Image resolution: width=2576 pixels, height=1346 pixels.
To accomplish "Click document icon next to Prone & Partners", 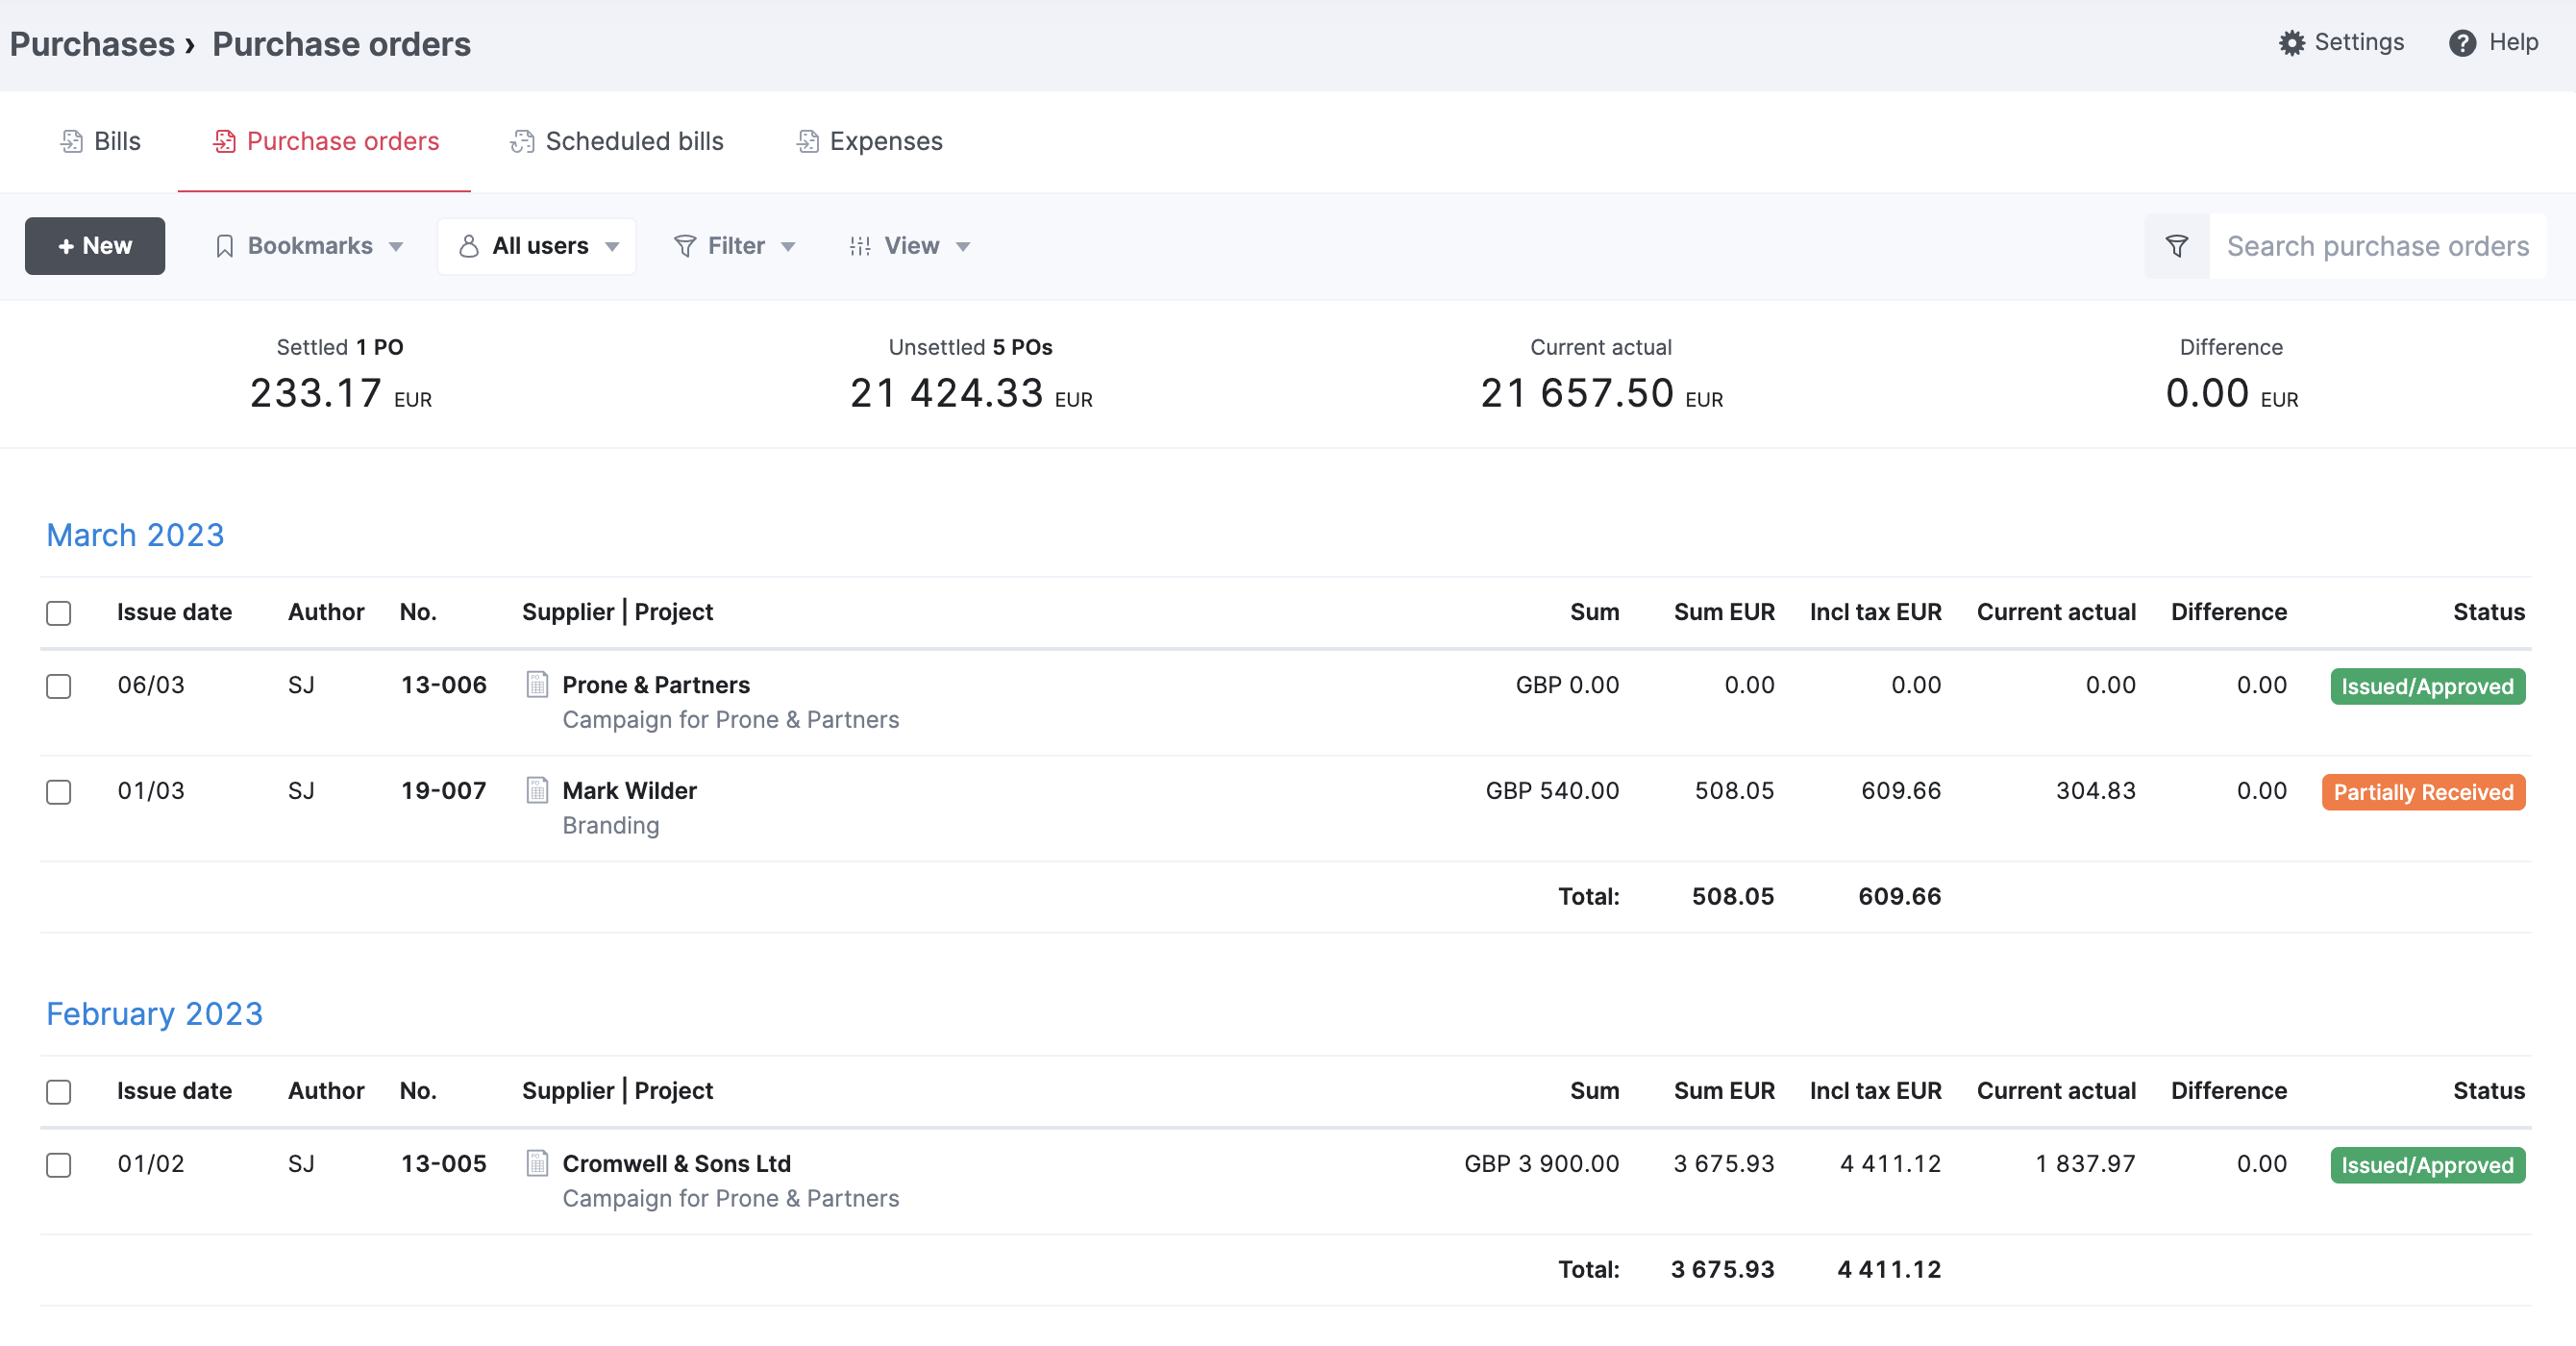I will [537, 685].
